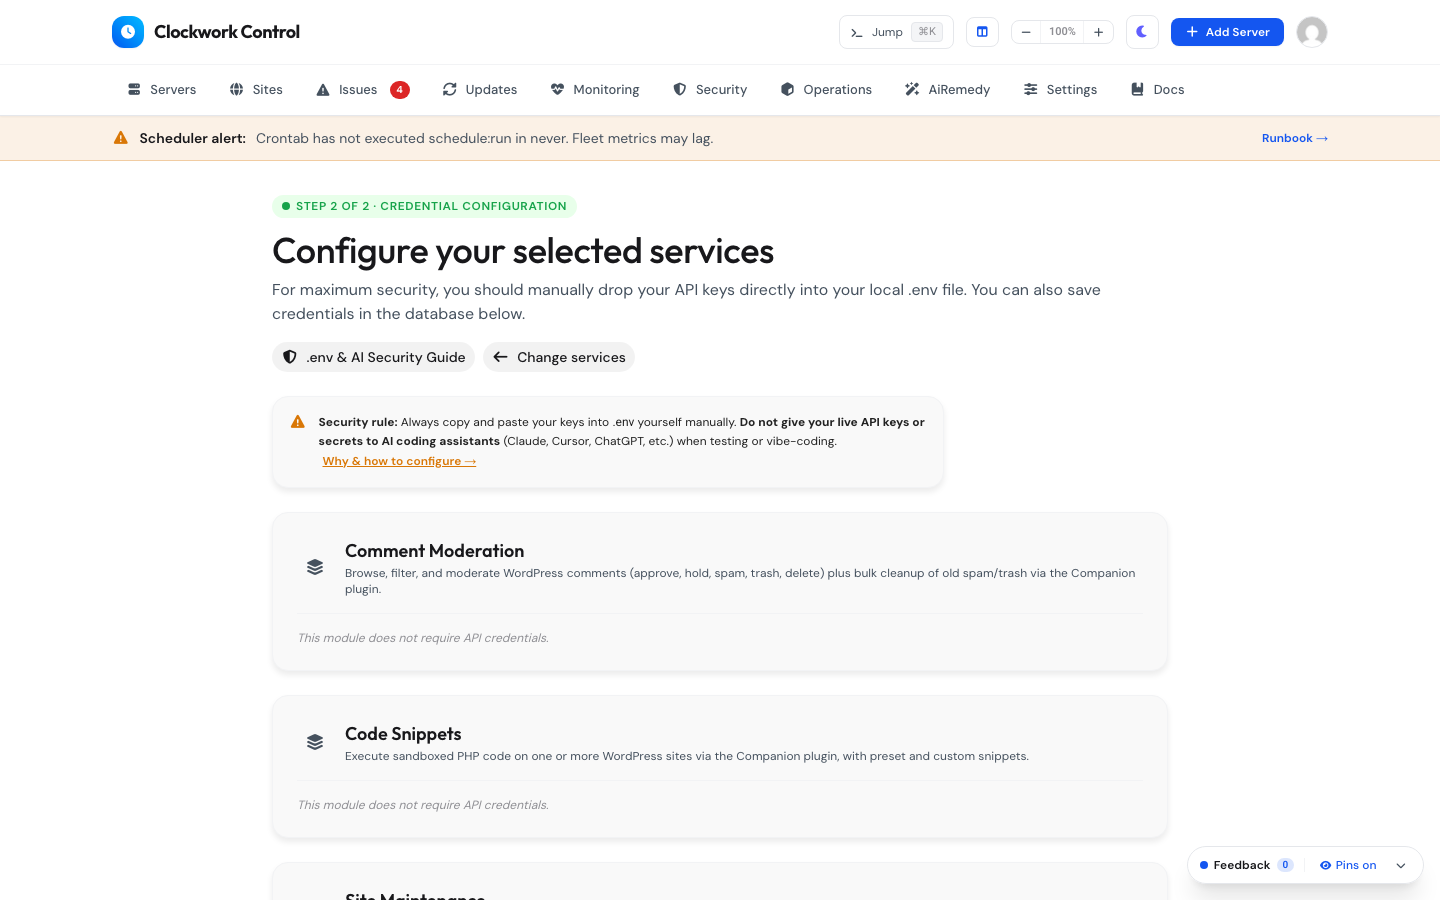1440x900 pixels.
Task: Click the Change services button
Action: pos(559,357)
